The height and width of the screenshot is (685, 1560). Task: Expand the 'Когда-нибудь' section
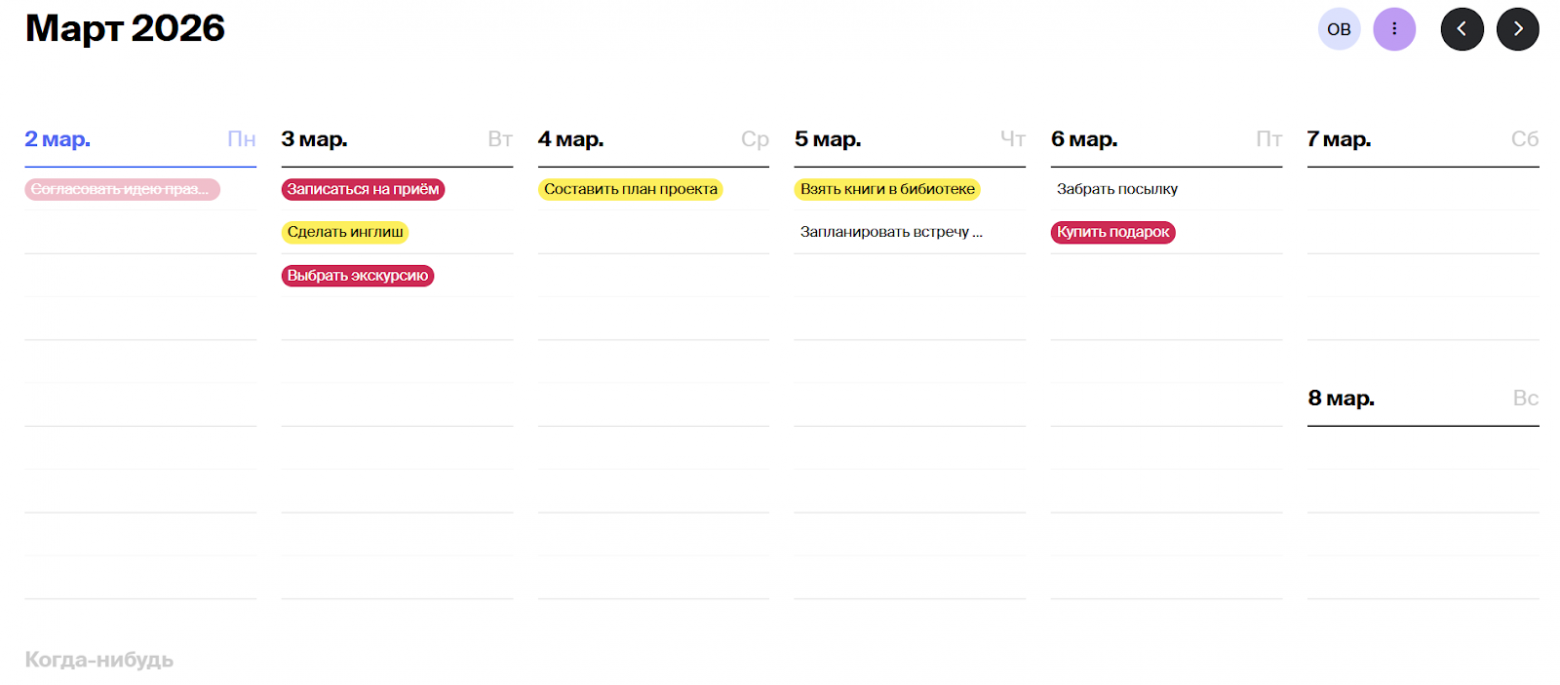click(x=99, y=660)
